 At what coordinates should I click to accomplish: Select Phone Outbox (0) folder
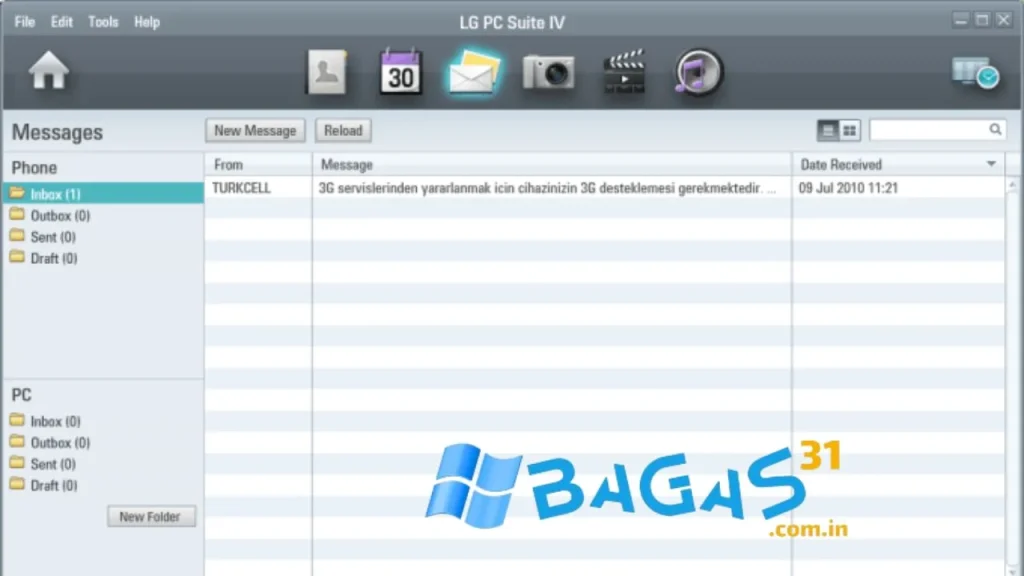coord(60,215)
